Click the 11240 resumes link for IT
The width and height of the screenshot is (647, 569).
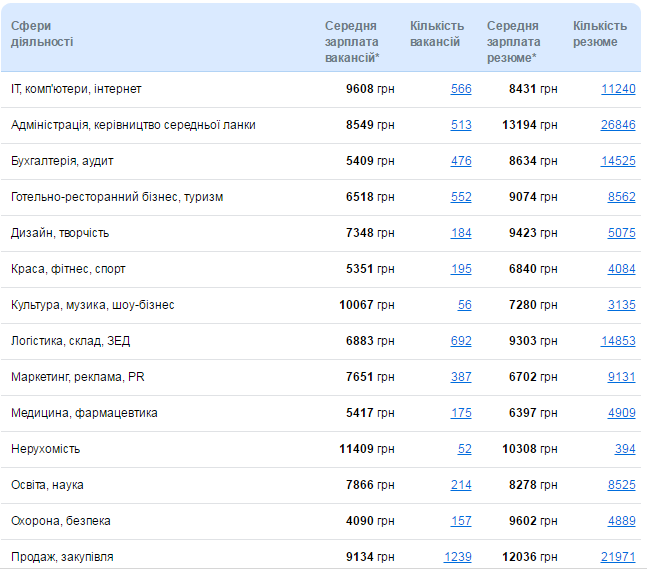point(618,89)
